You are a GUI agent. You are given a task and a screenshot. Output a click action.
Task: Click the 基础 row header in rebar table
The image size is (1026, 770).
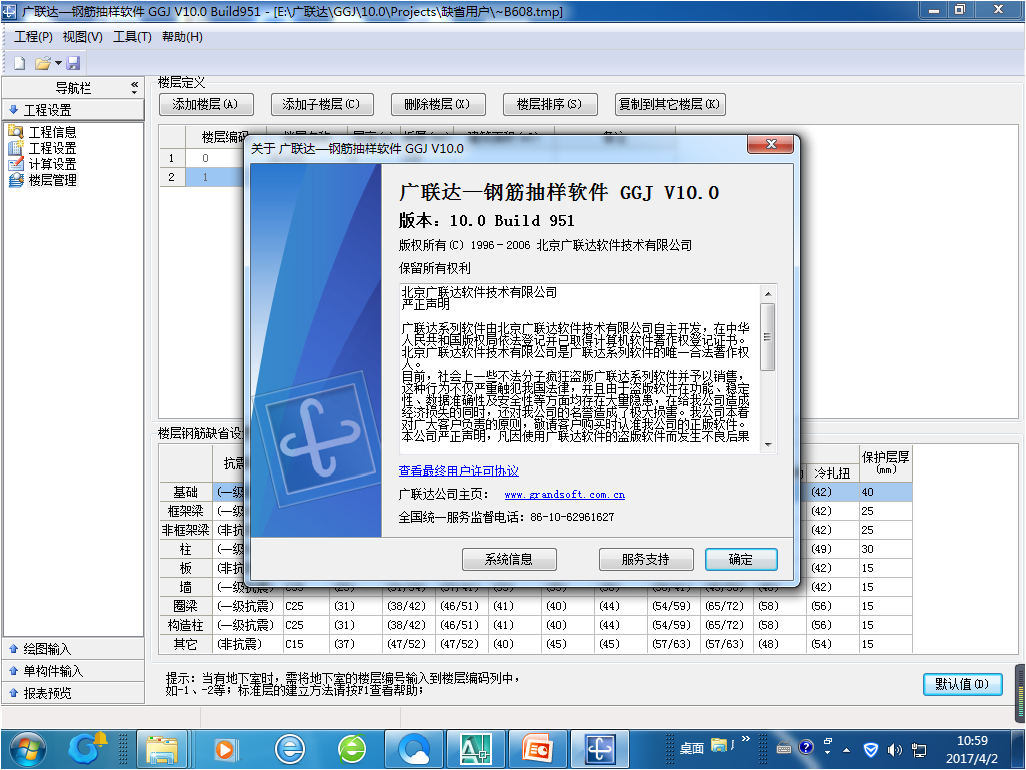point(186,492)
